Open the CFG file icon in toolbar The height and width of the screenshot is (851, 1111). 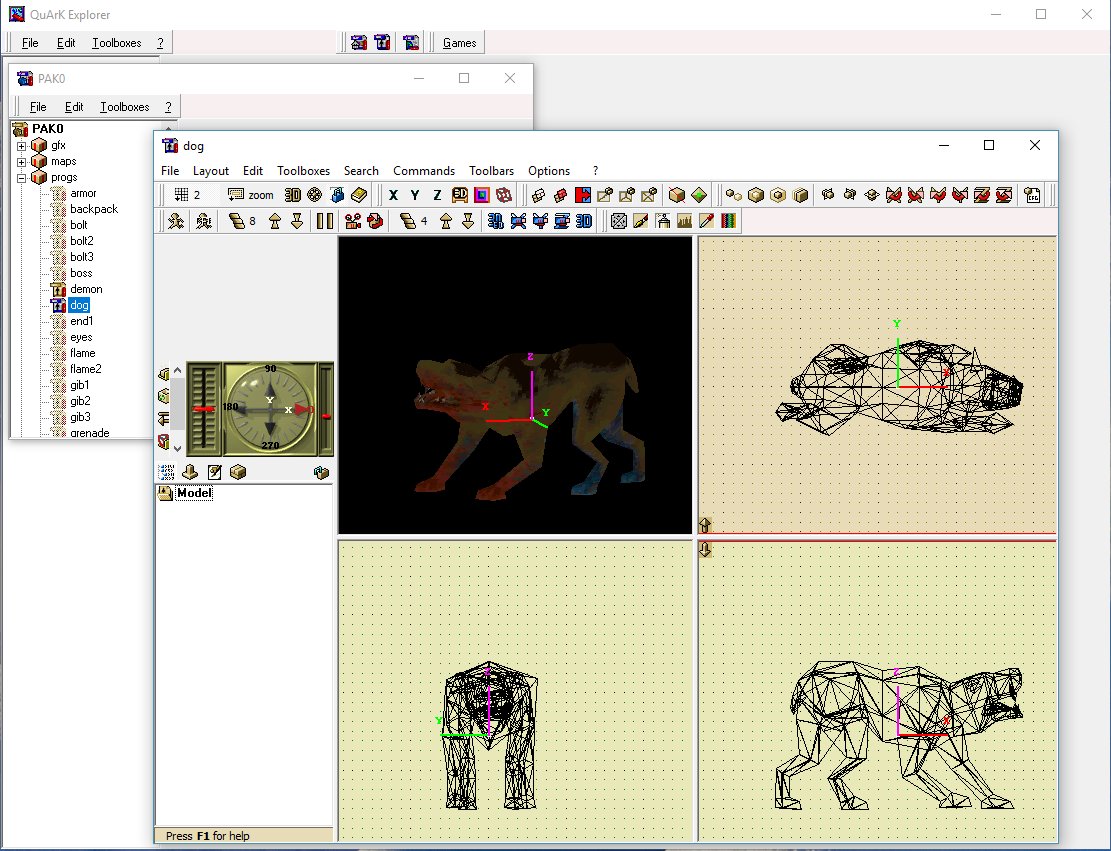(1032, 195)
